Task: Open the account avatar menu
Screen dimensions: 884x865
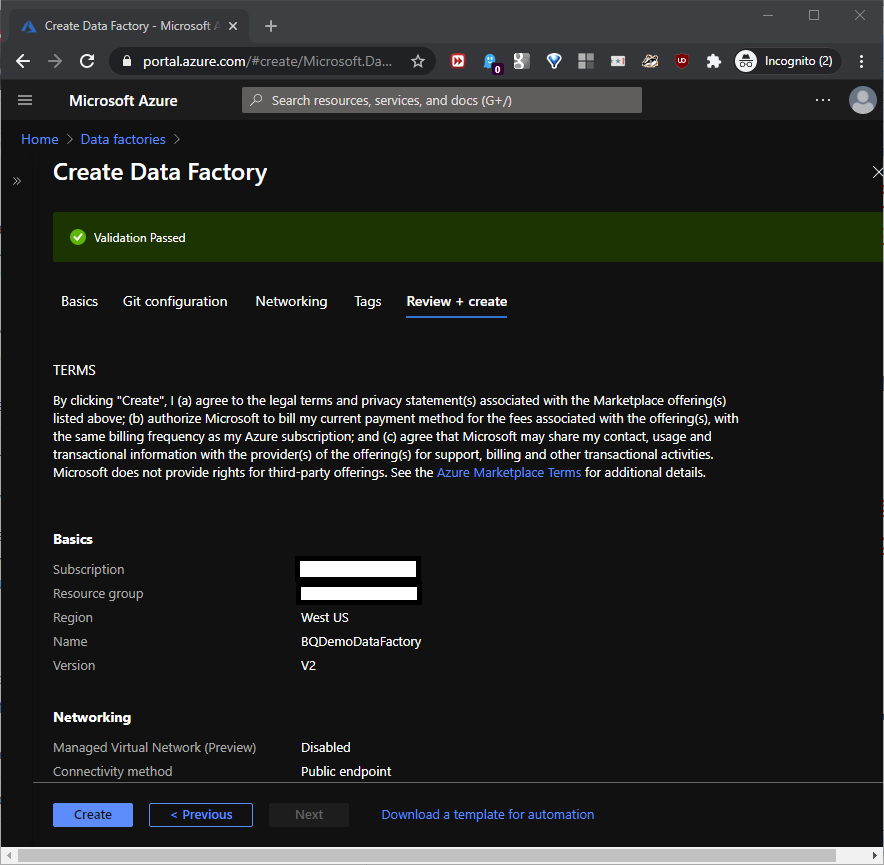Action: [x=863, y=100]
